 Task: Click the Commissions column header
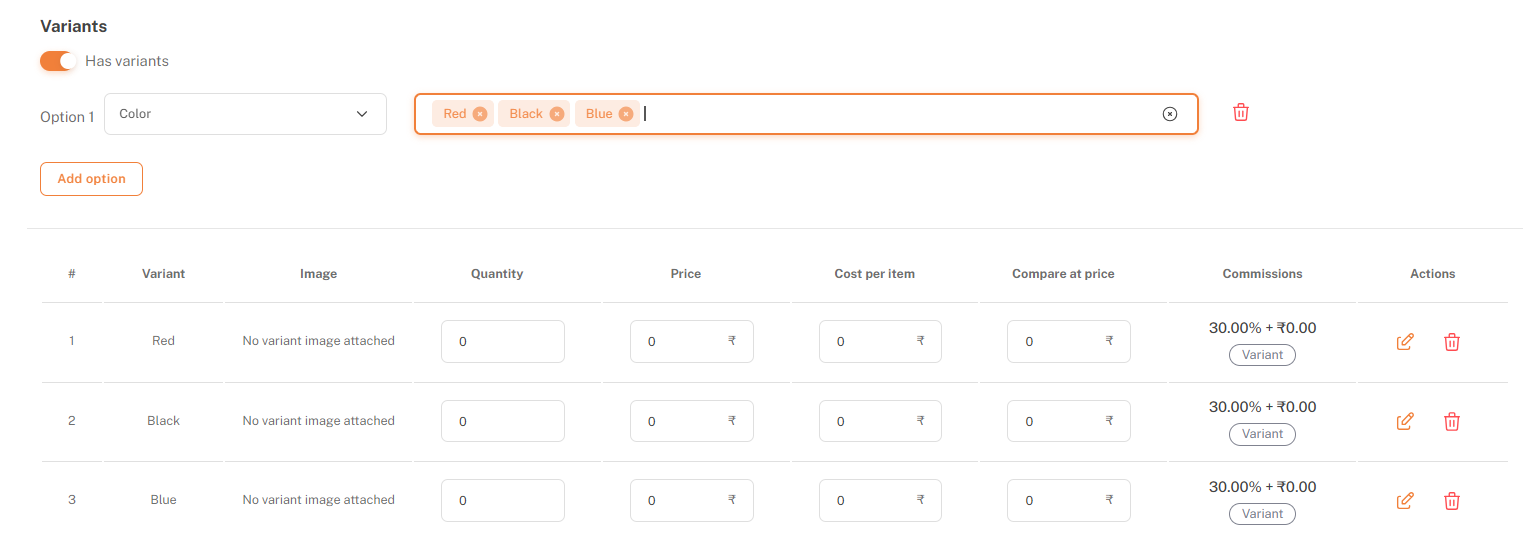coord(1262,274)
